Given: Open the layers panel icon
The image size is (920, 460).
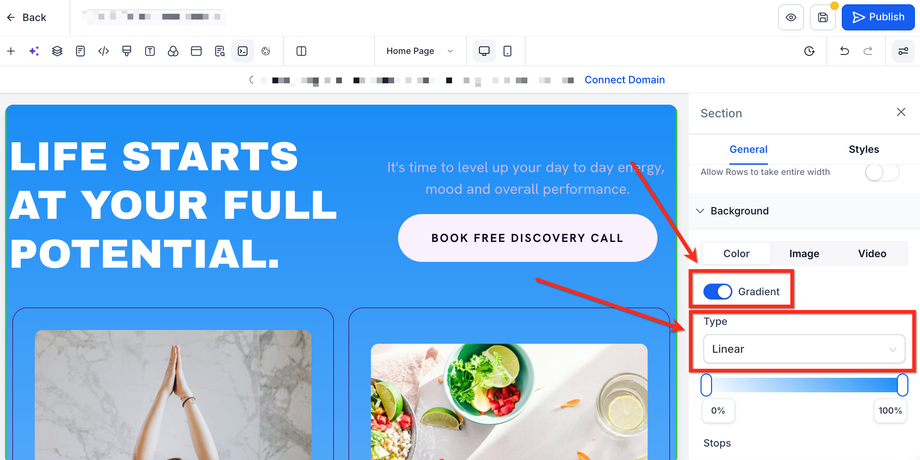Looking at the screenshot, I should 57,51.
